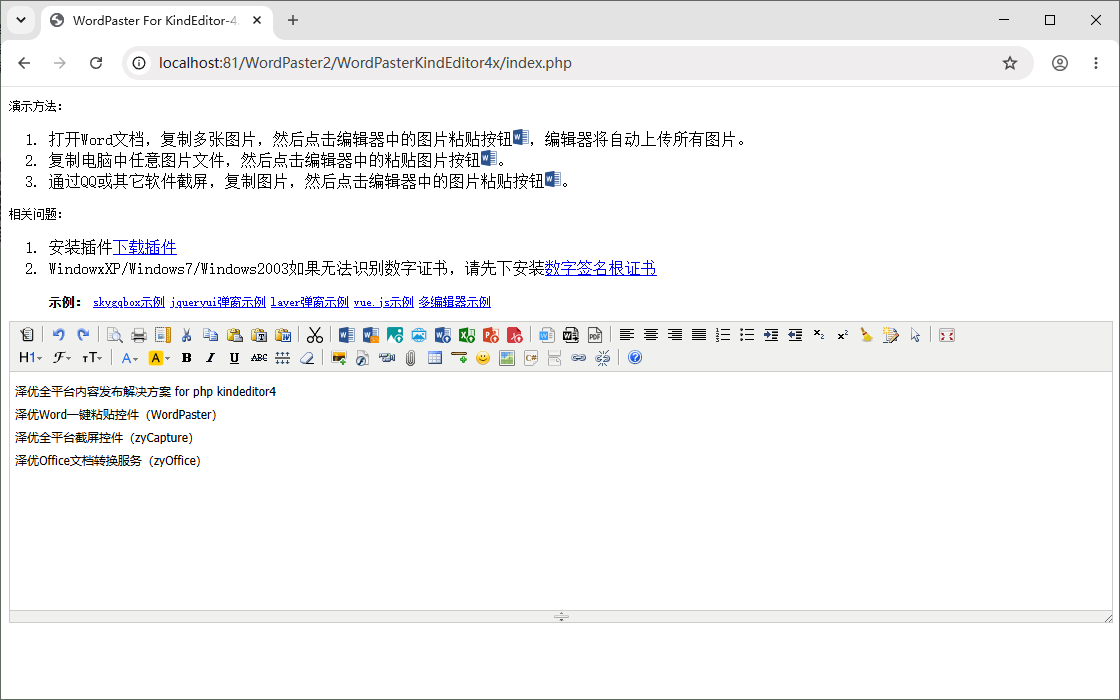1120x700 pixels.
Task: Insert attachment with the paperclip icon
Action: [411, 358]
